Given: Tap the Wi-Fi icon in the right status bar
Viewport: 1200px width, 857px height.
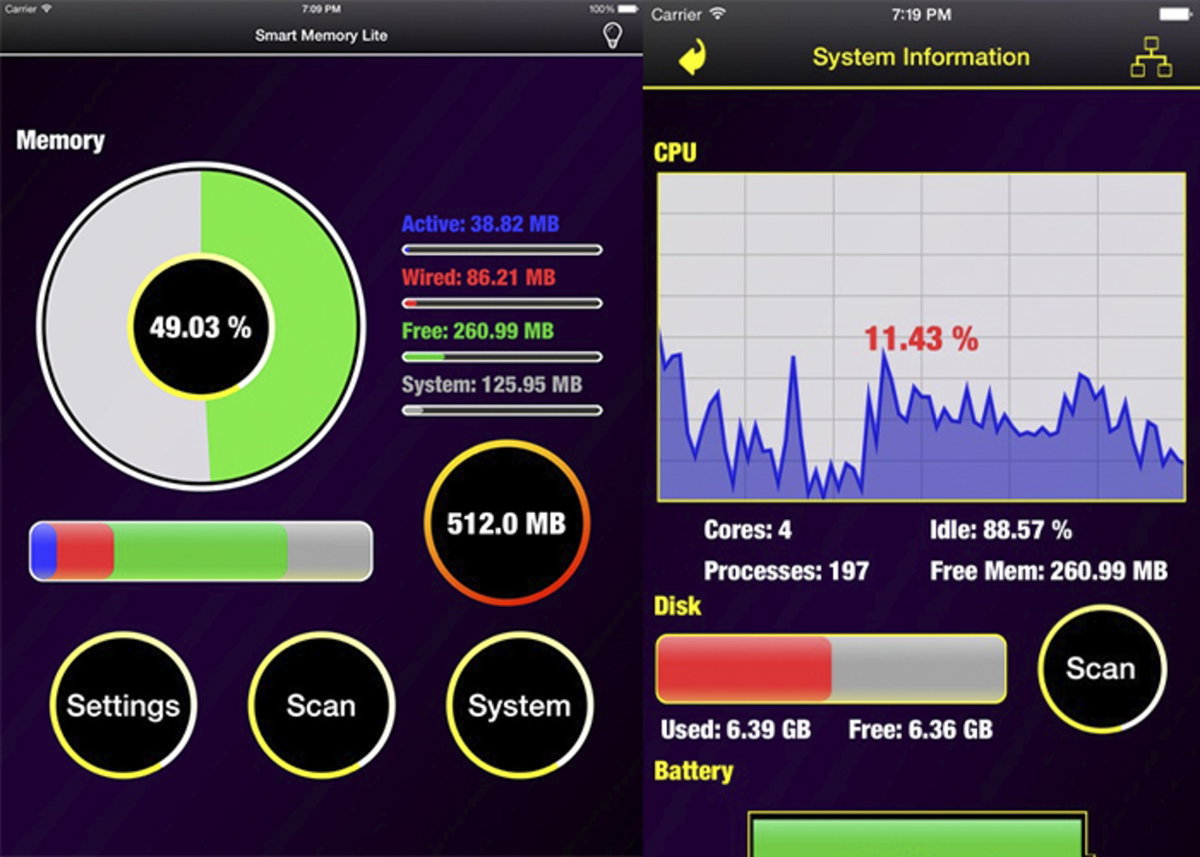Looking at the screenshot, I should pyautogui.click(x=717, y=14).
